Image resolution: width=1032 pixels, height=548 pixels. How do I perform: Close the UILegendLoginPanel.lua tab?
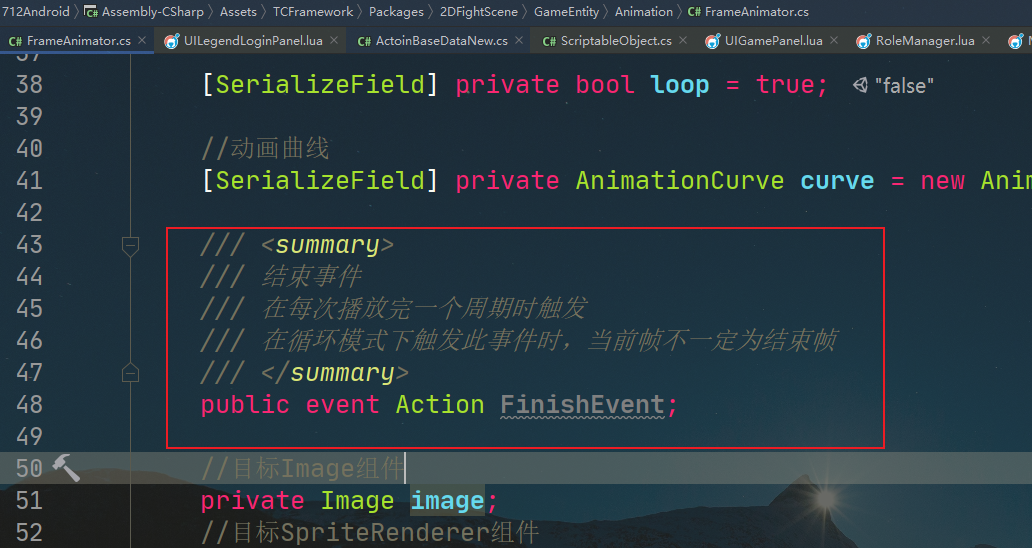click(x=334, y=41)
